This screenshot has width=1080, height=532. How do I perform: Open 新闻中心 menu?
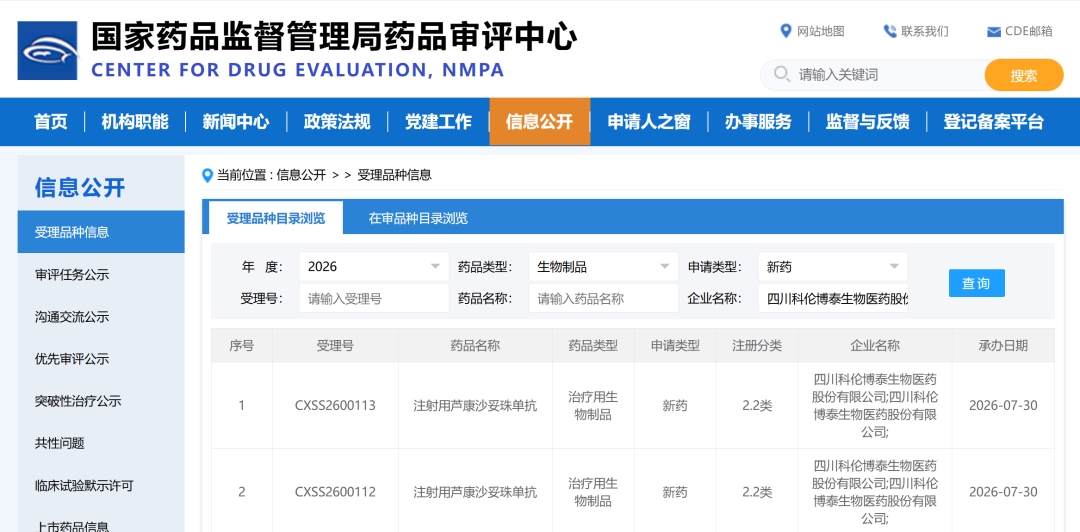coord(236,122)
